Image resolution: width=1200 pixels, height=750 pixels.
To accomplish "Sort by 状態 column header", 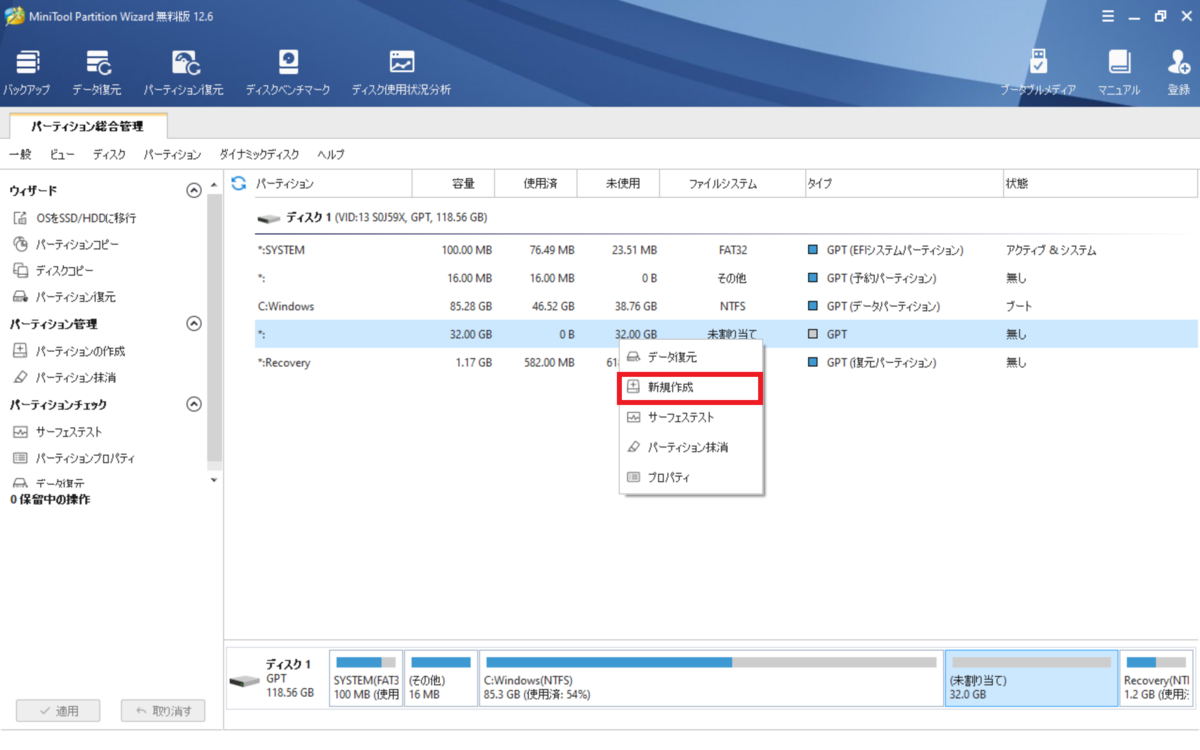I will point(1100,183).
